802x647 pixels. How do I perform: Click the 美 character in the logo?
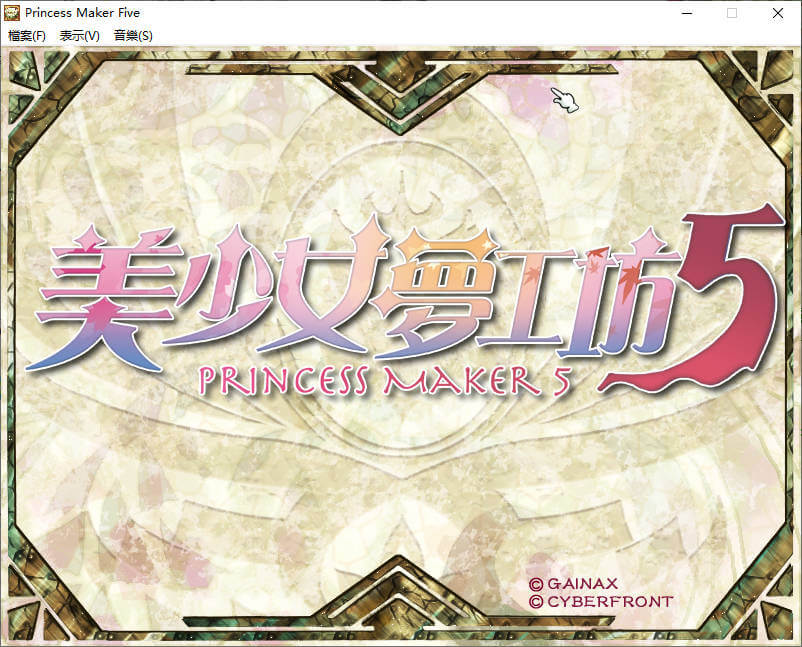coord(95,300)
